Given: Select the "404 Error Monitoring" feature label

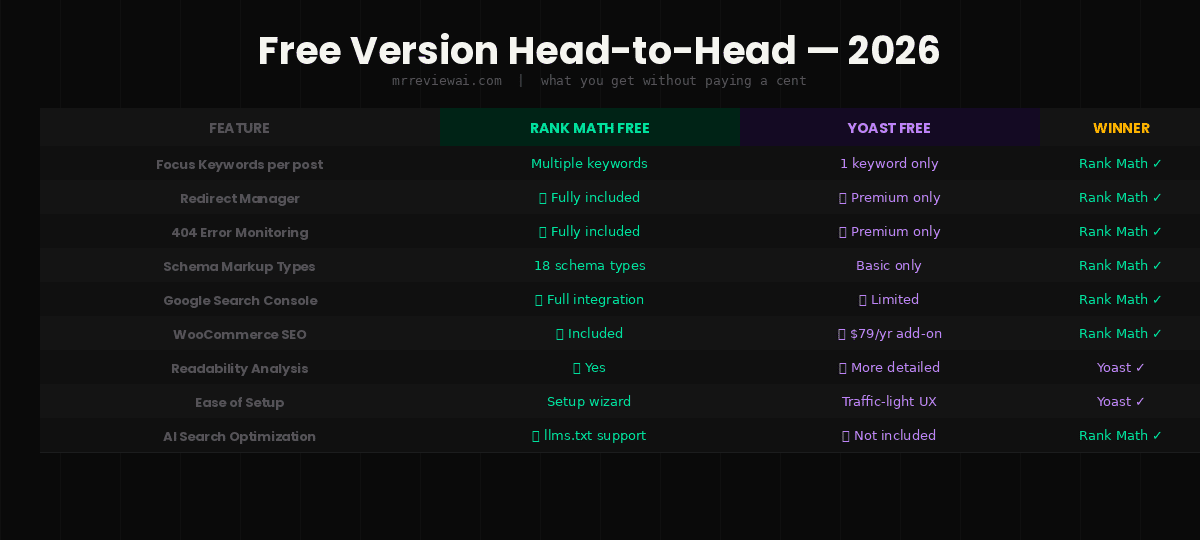Looking at the screenshot, I should pyautogui.click(x=240, y=232).
